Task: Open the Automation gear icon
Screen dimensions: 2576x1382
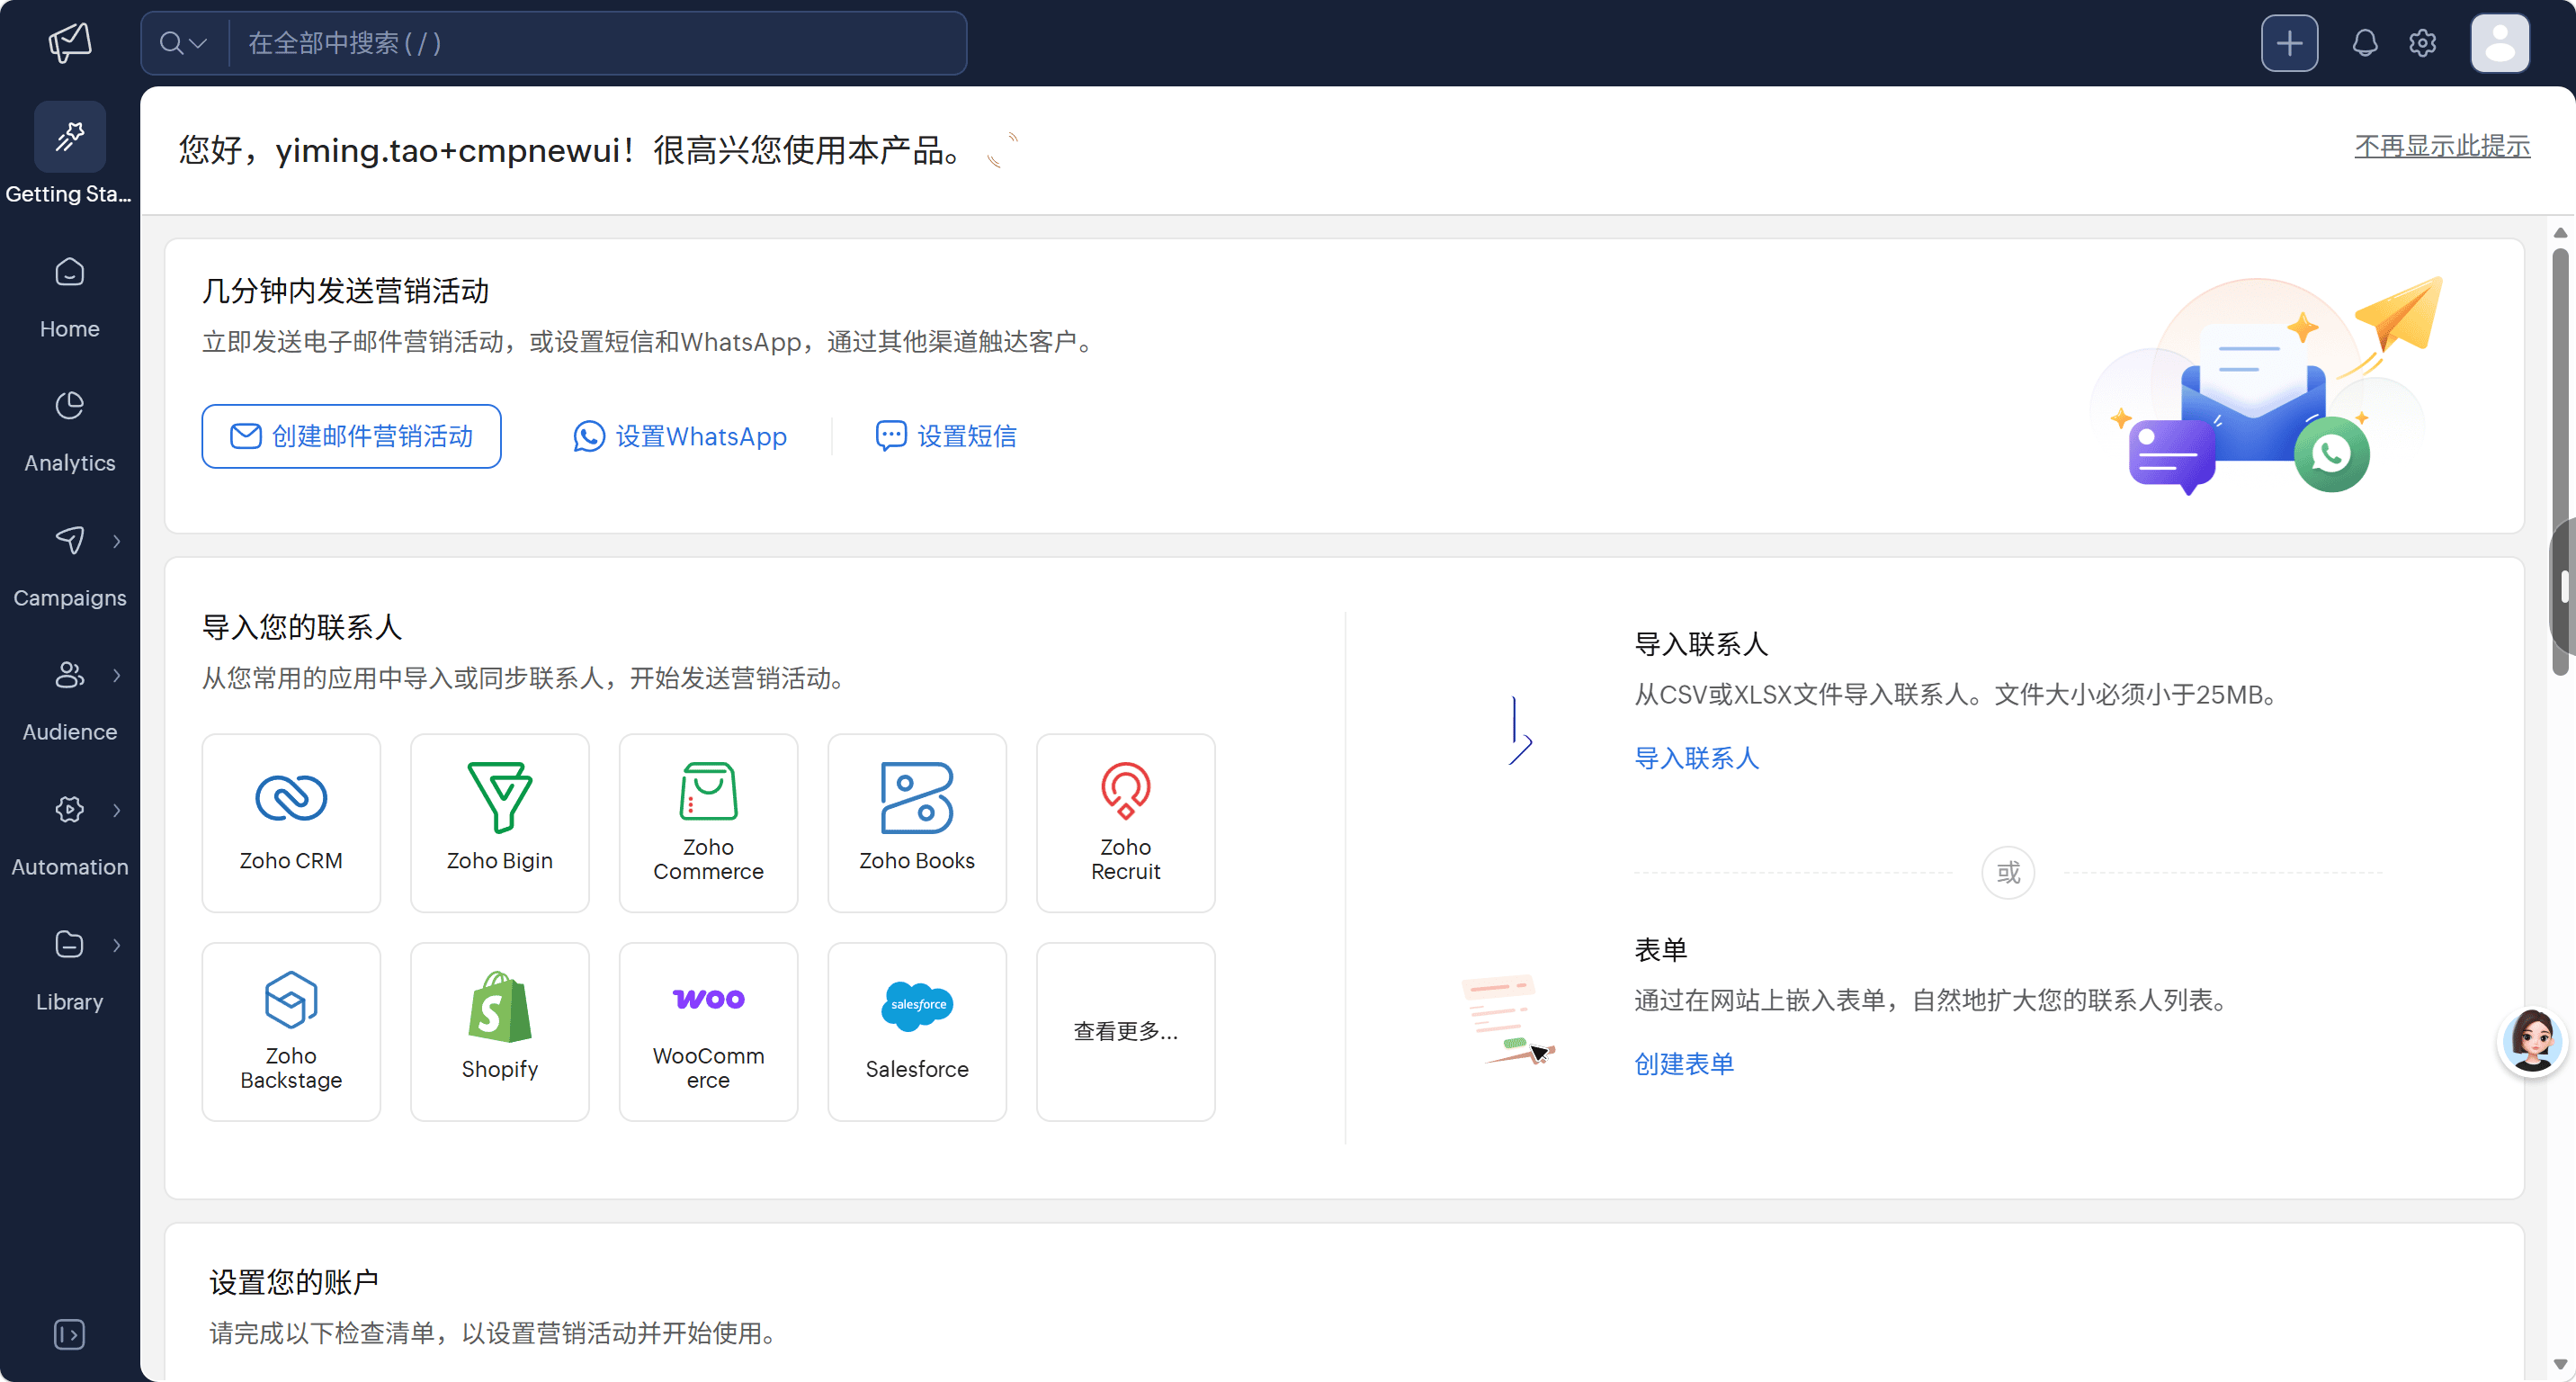Action: point(69,809)
